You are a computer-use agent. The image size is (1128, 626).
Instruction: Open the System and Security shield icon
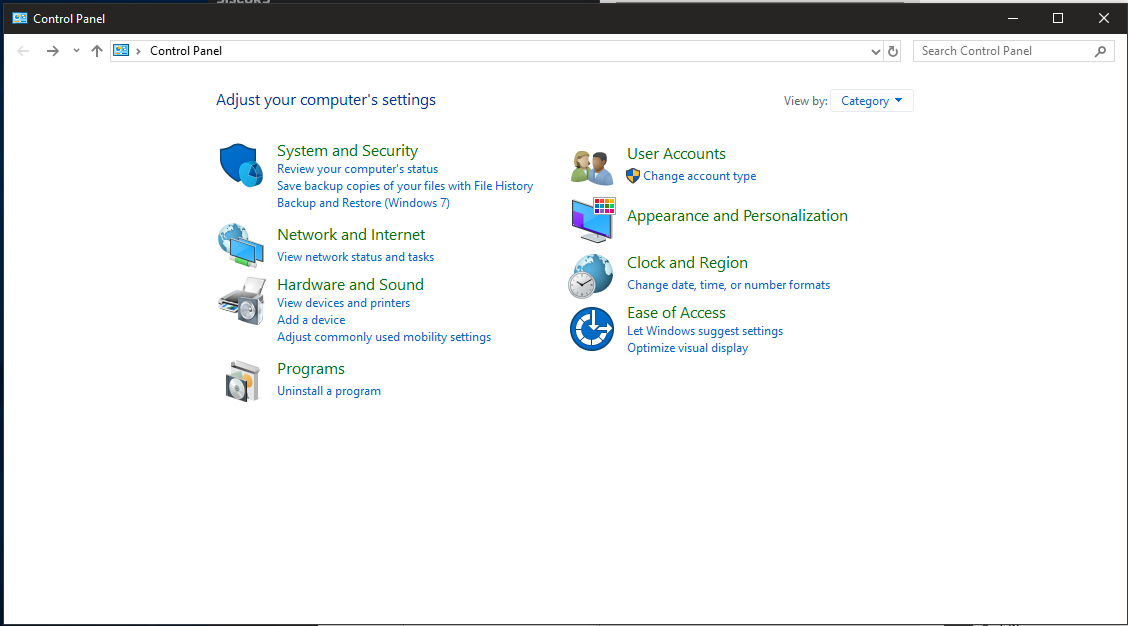pos(241,165)
